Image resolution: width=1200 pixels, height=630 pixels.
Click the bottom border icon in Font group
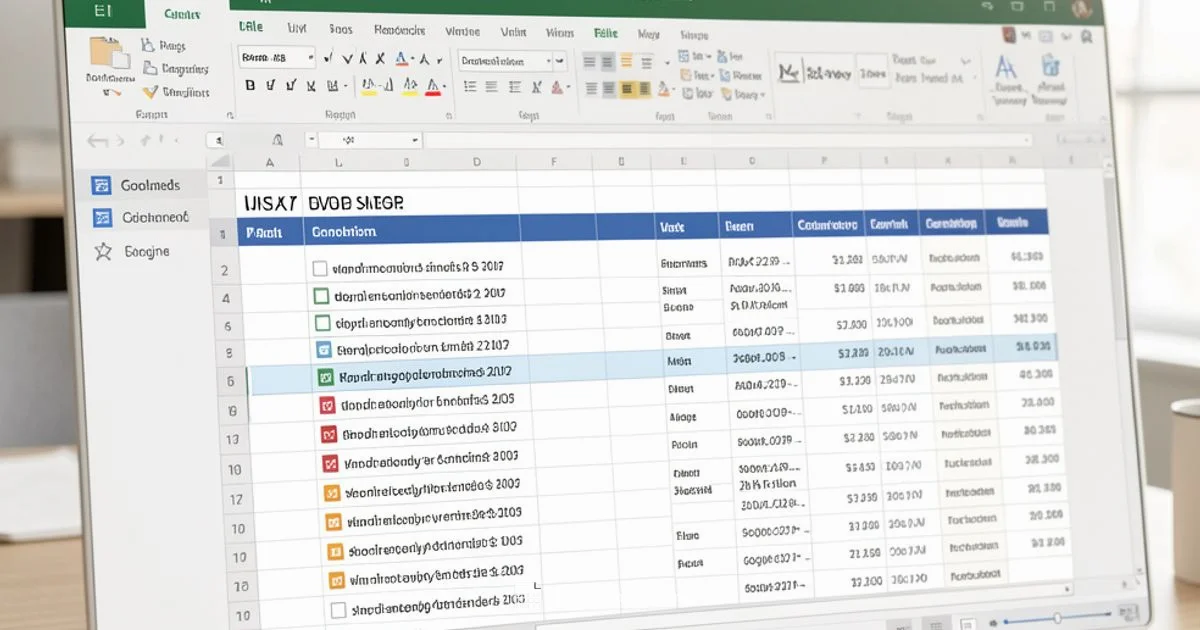(x=330, y=87)
